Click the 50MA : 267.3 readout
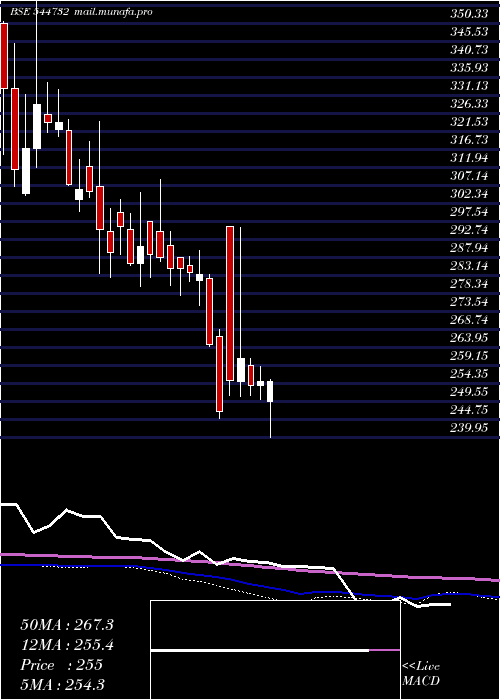This screenshot has width=500, height=700. point(67,625)
